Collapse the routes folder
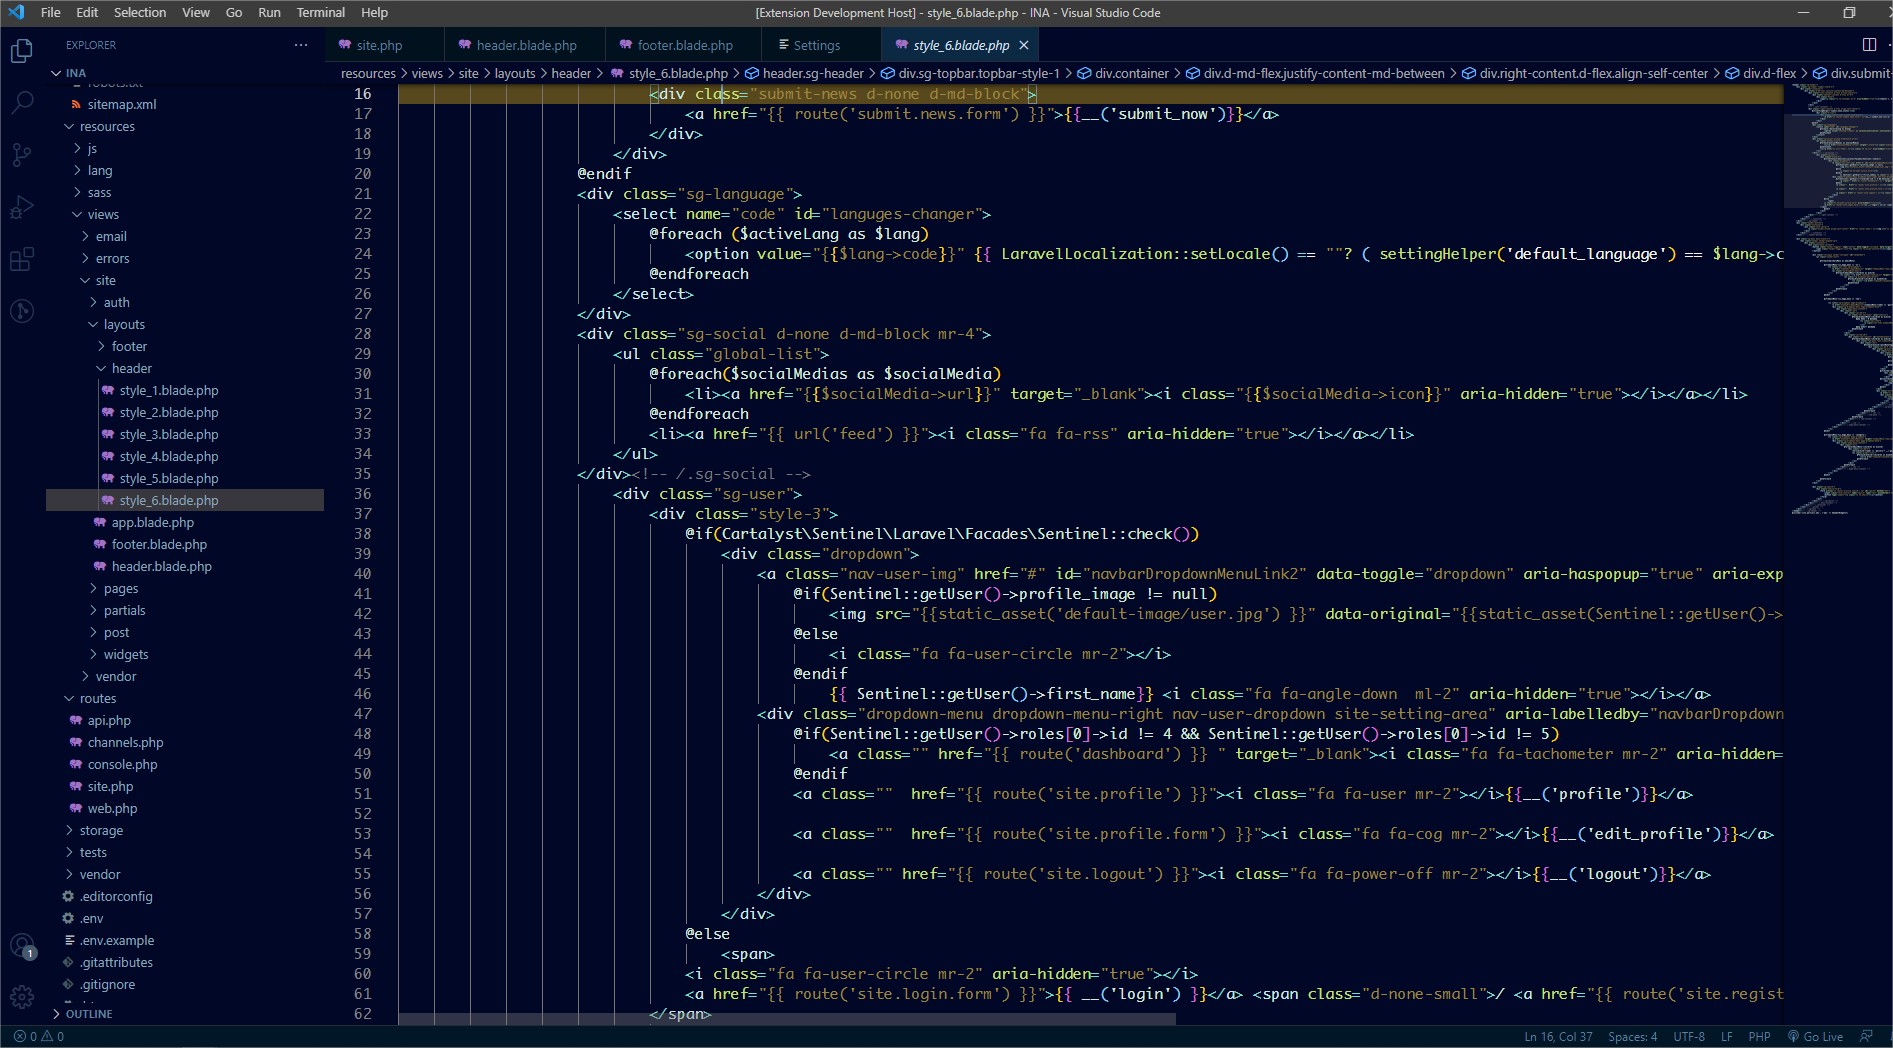The height and width of the screenshot is (1048, 1893). (98, 698)
